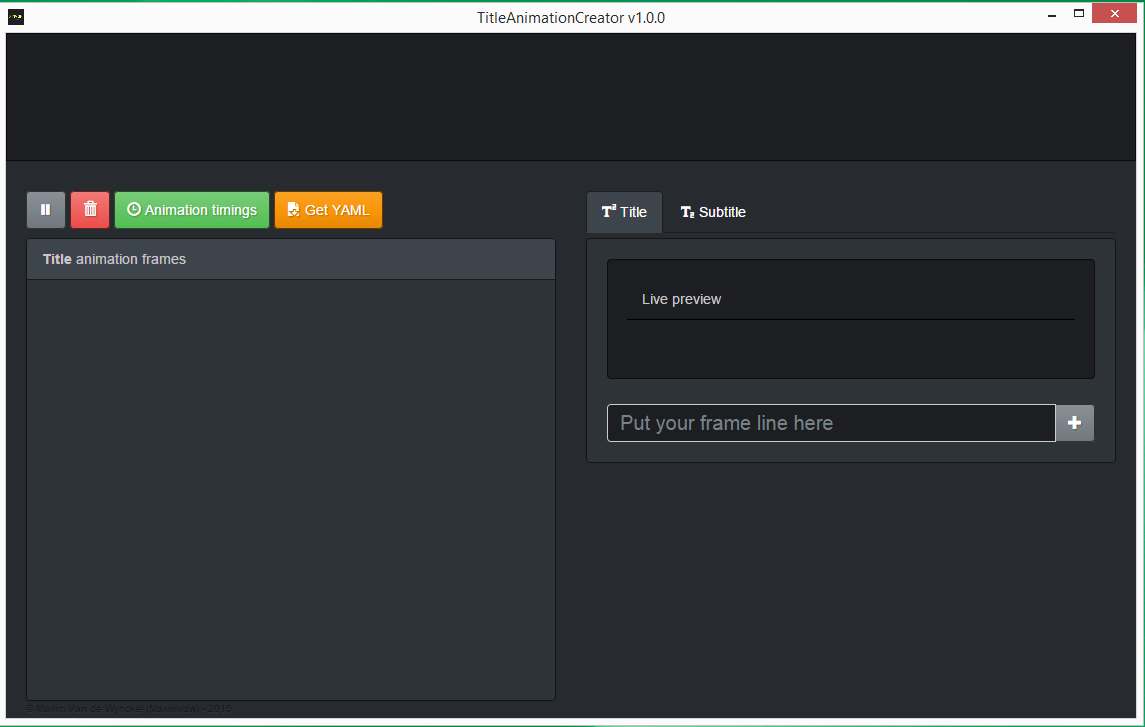This screenshot has height=727, width=1145.
Task: Add the frame line with the plus button
Action: pos(1074,423)
